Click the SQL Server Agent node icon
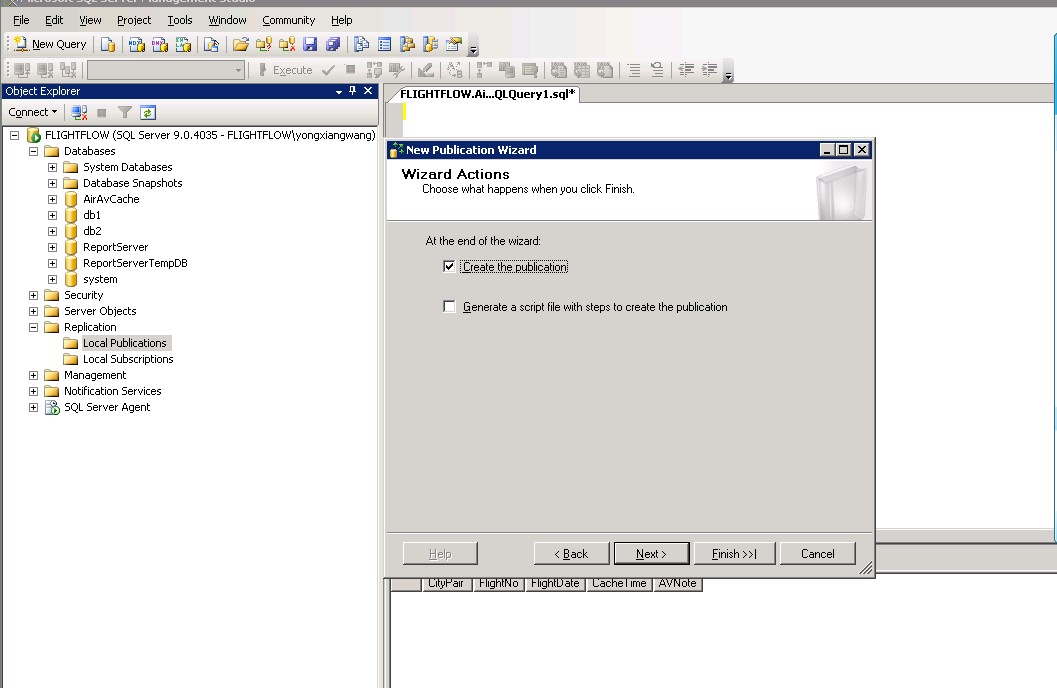Viewport: 1057px width, 688px height. (52, 407)
